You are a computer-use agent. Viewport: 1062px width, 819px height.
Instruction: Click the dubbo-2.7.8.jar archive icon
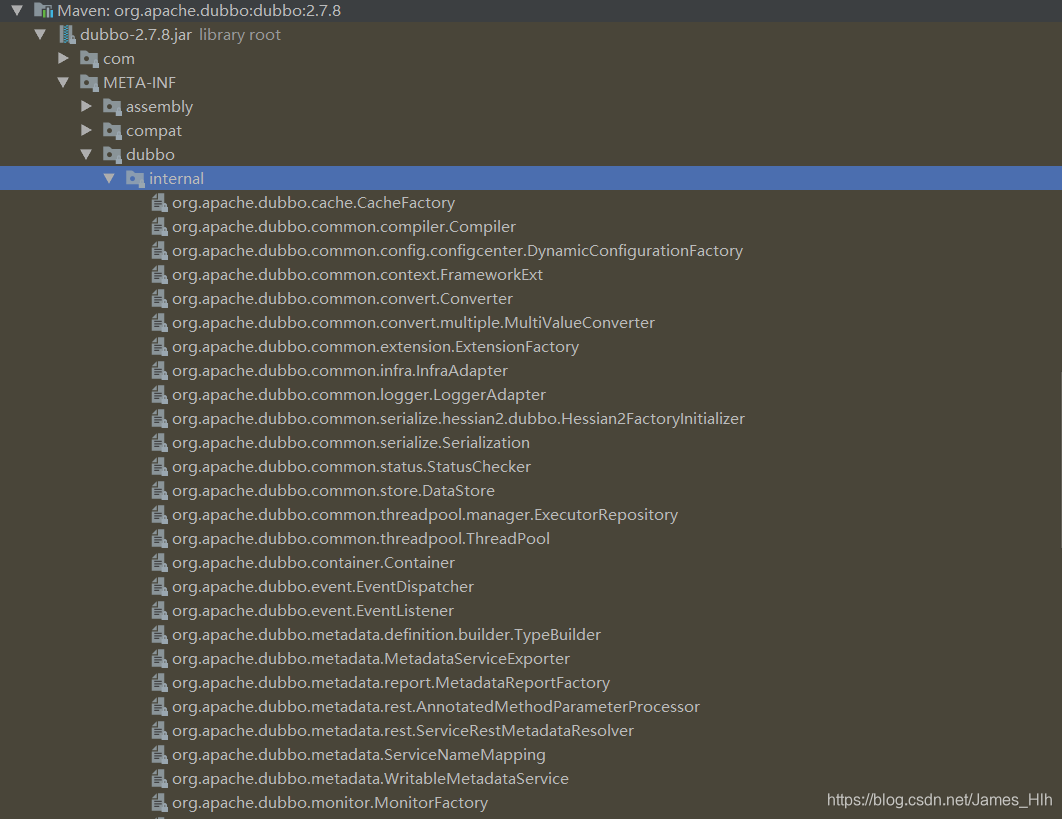tap(66, 34)
